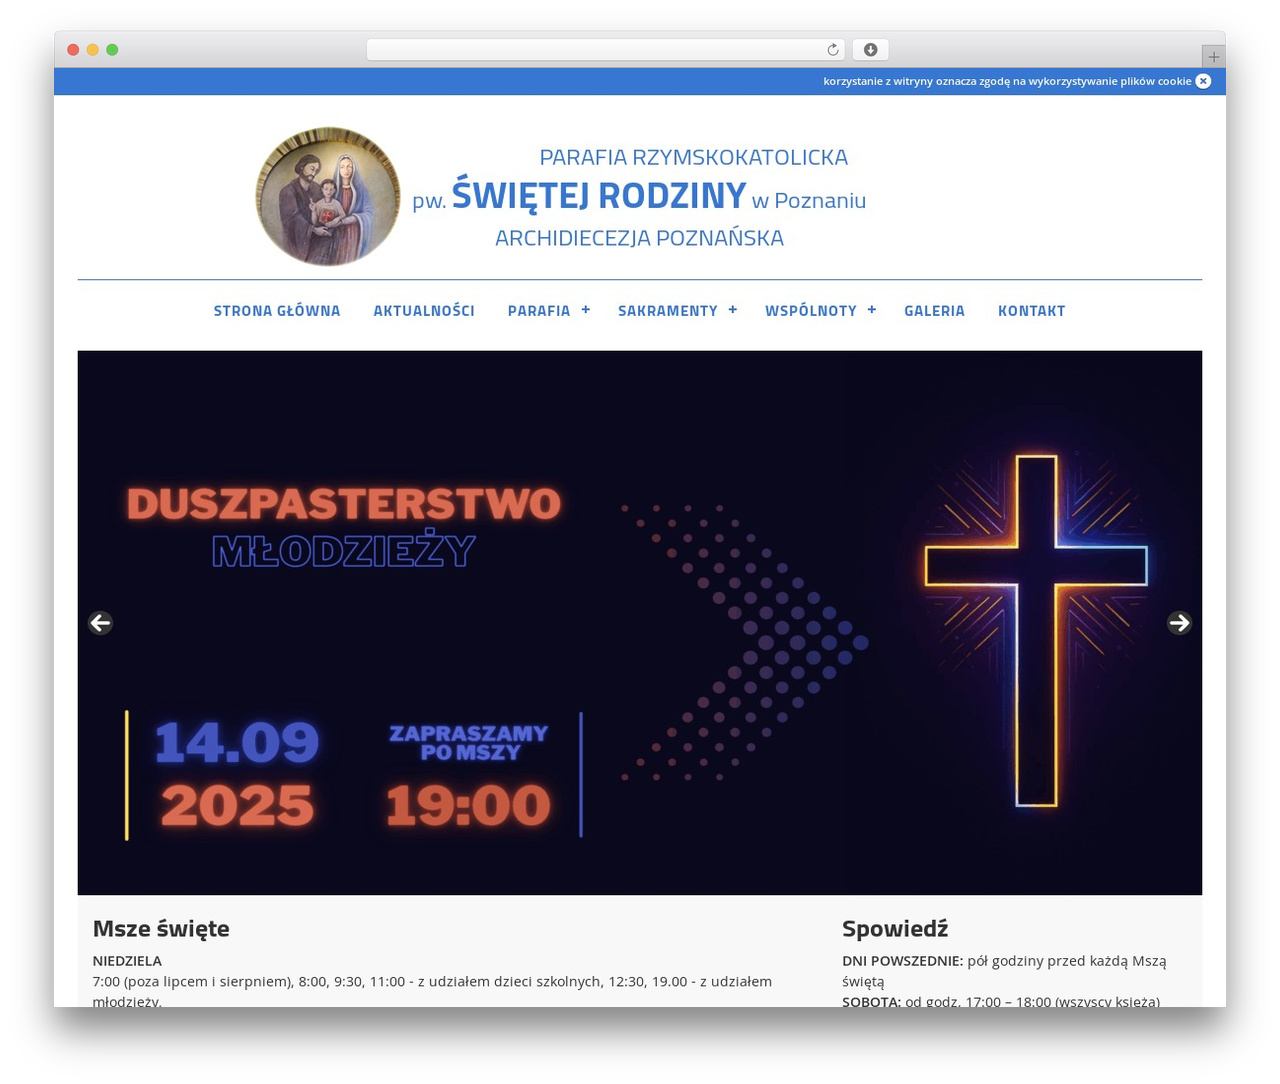
Task: Click the macOS yellow minimize window button
Action: (93, 50)
